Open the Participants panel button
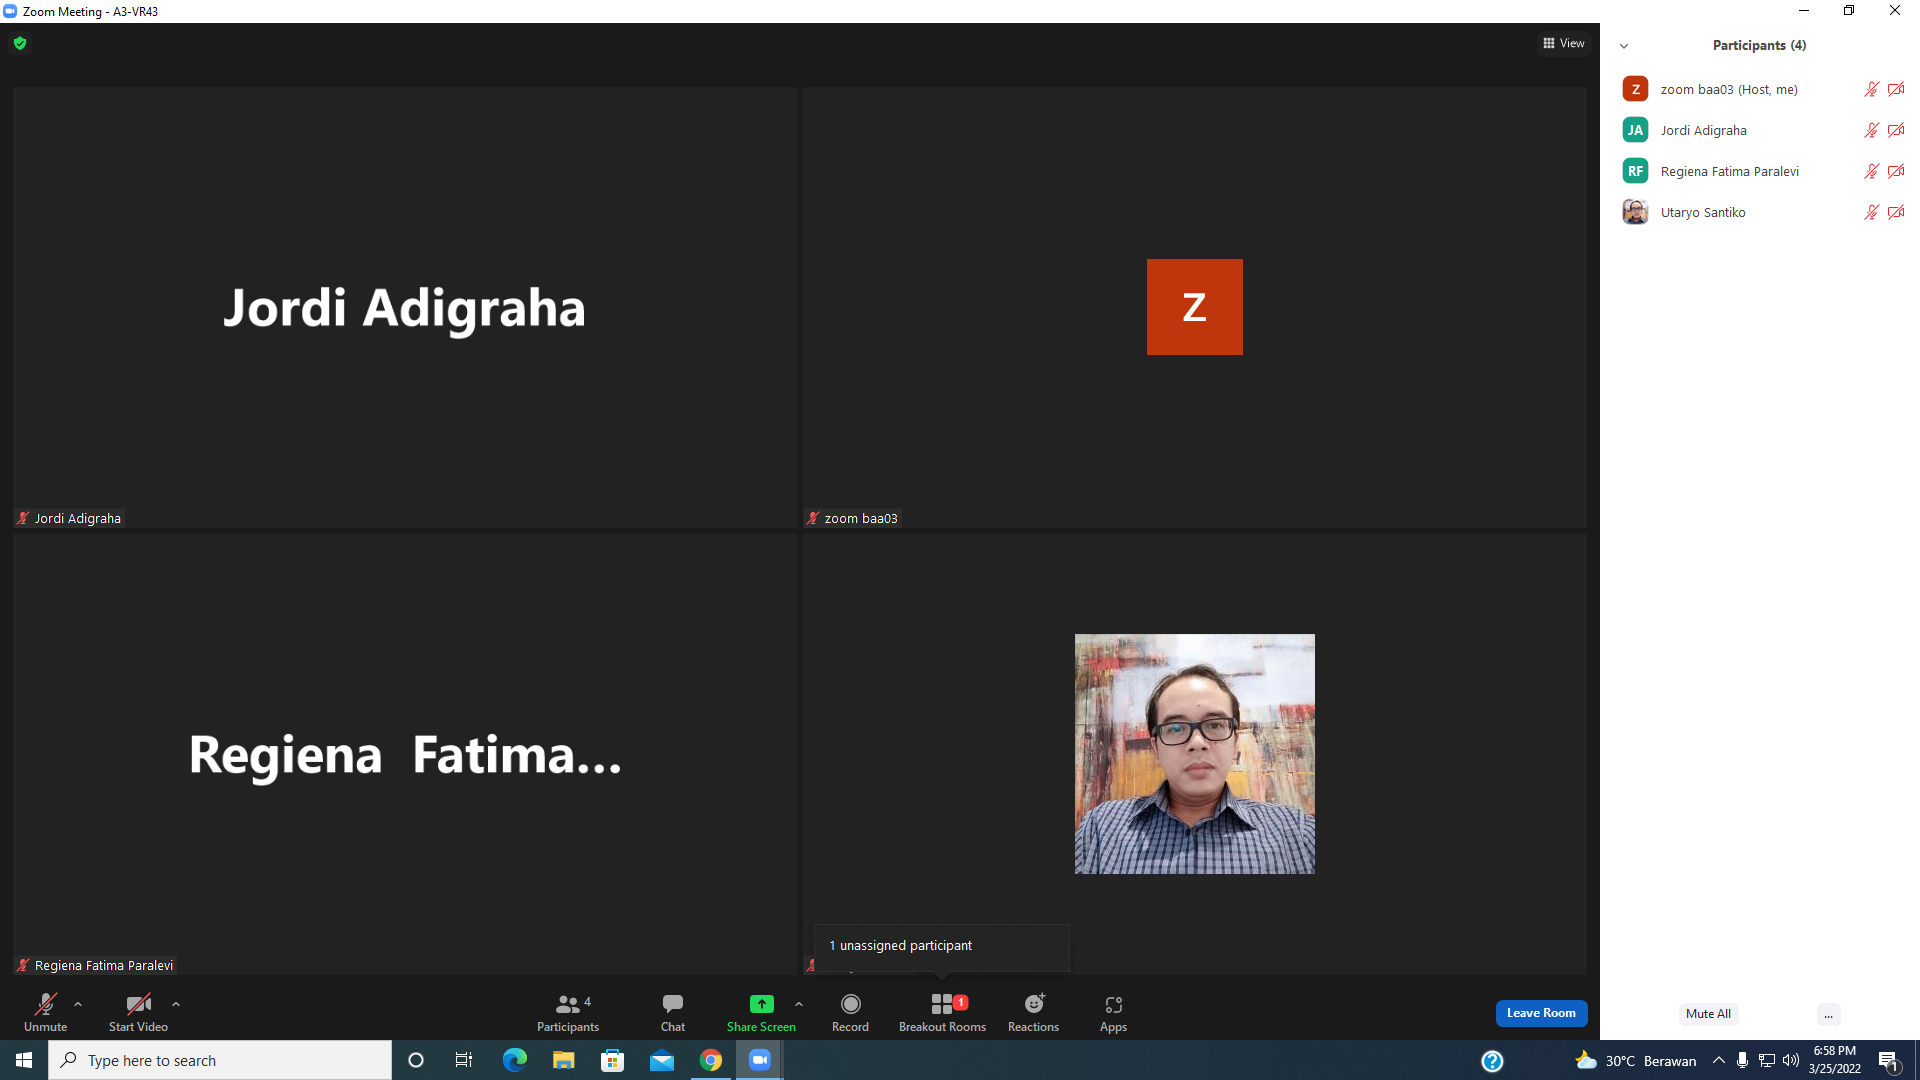This screenshot has height=1080, width=1920. (x=568, y=1012)
